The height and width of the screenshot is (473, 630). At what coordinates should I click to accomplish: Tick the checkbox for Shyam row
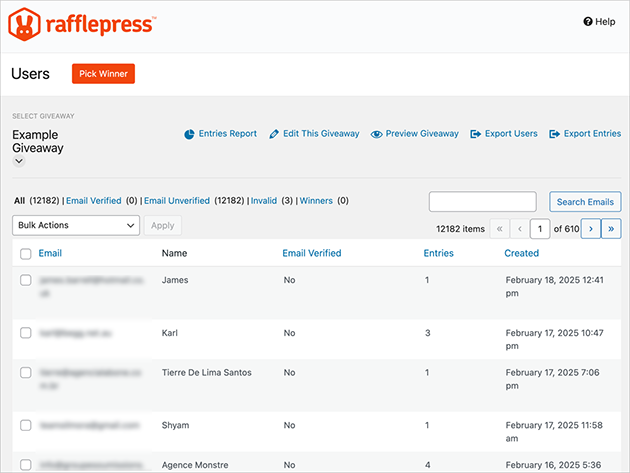(26, 425)
